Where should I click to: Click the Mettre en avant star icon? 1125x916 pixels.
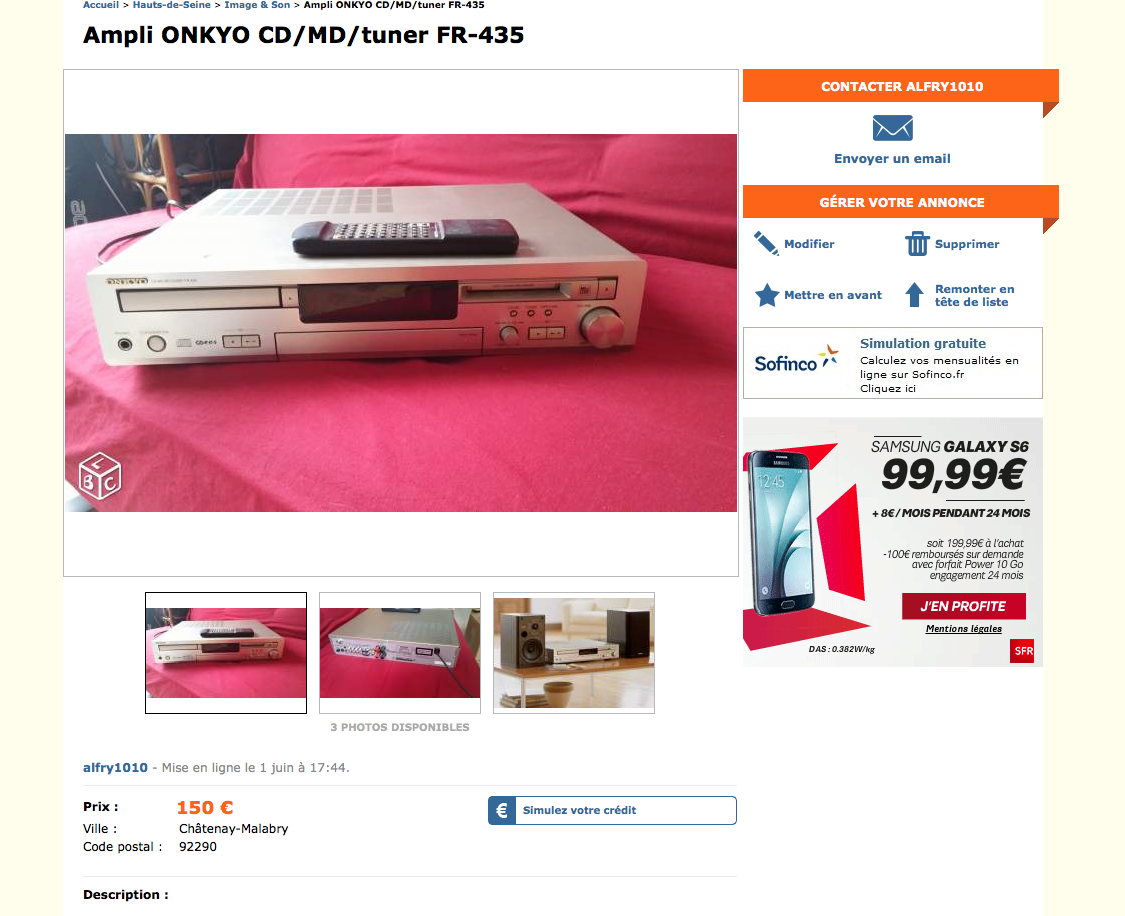tap(767, 295)
